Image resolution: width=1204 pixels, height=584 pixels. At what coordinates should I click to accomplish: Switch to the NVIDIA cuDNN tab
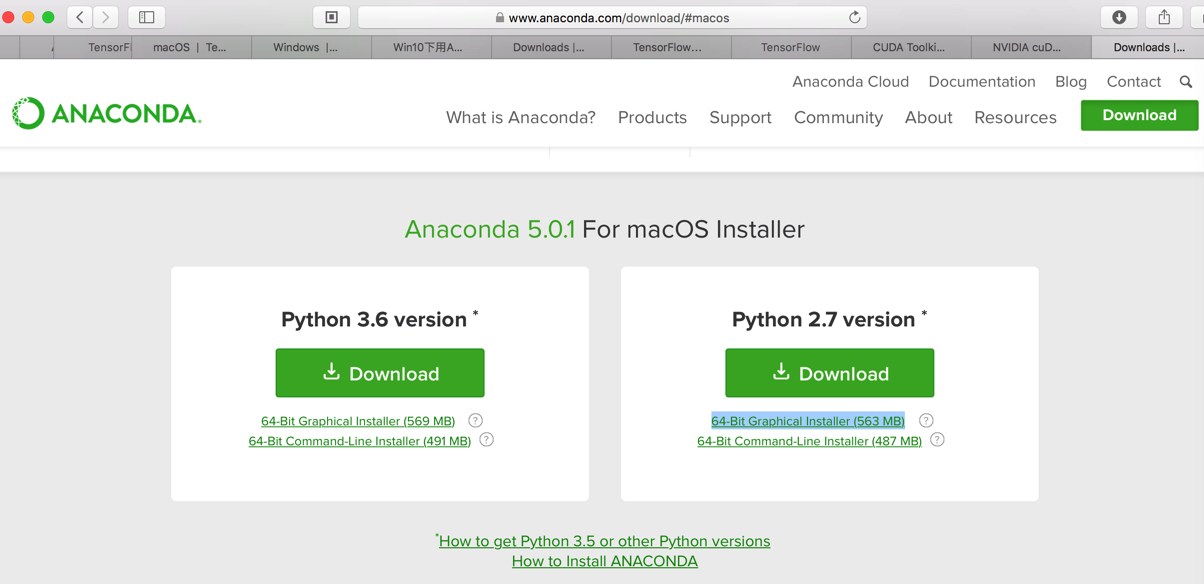pyautogui.click(x=1027, y=47)
